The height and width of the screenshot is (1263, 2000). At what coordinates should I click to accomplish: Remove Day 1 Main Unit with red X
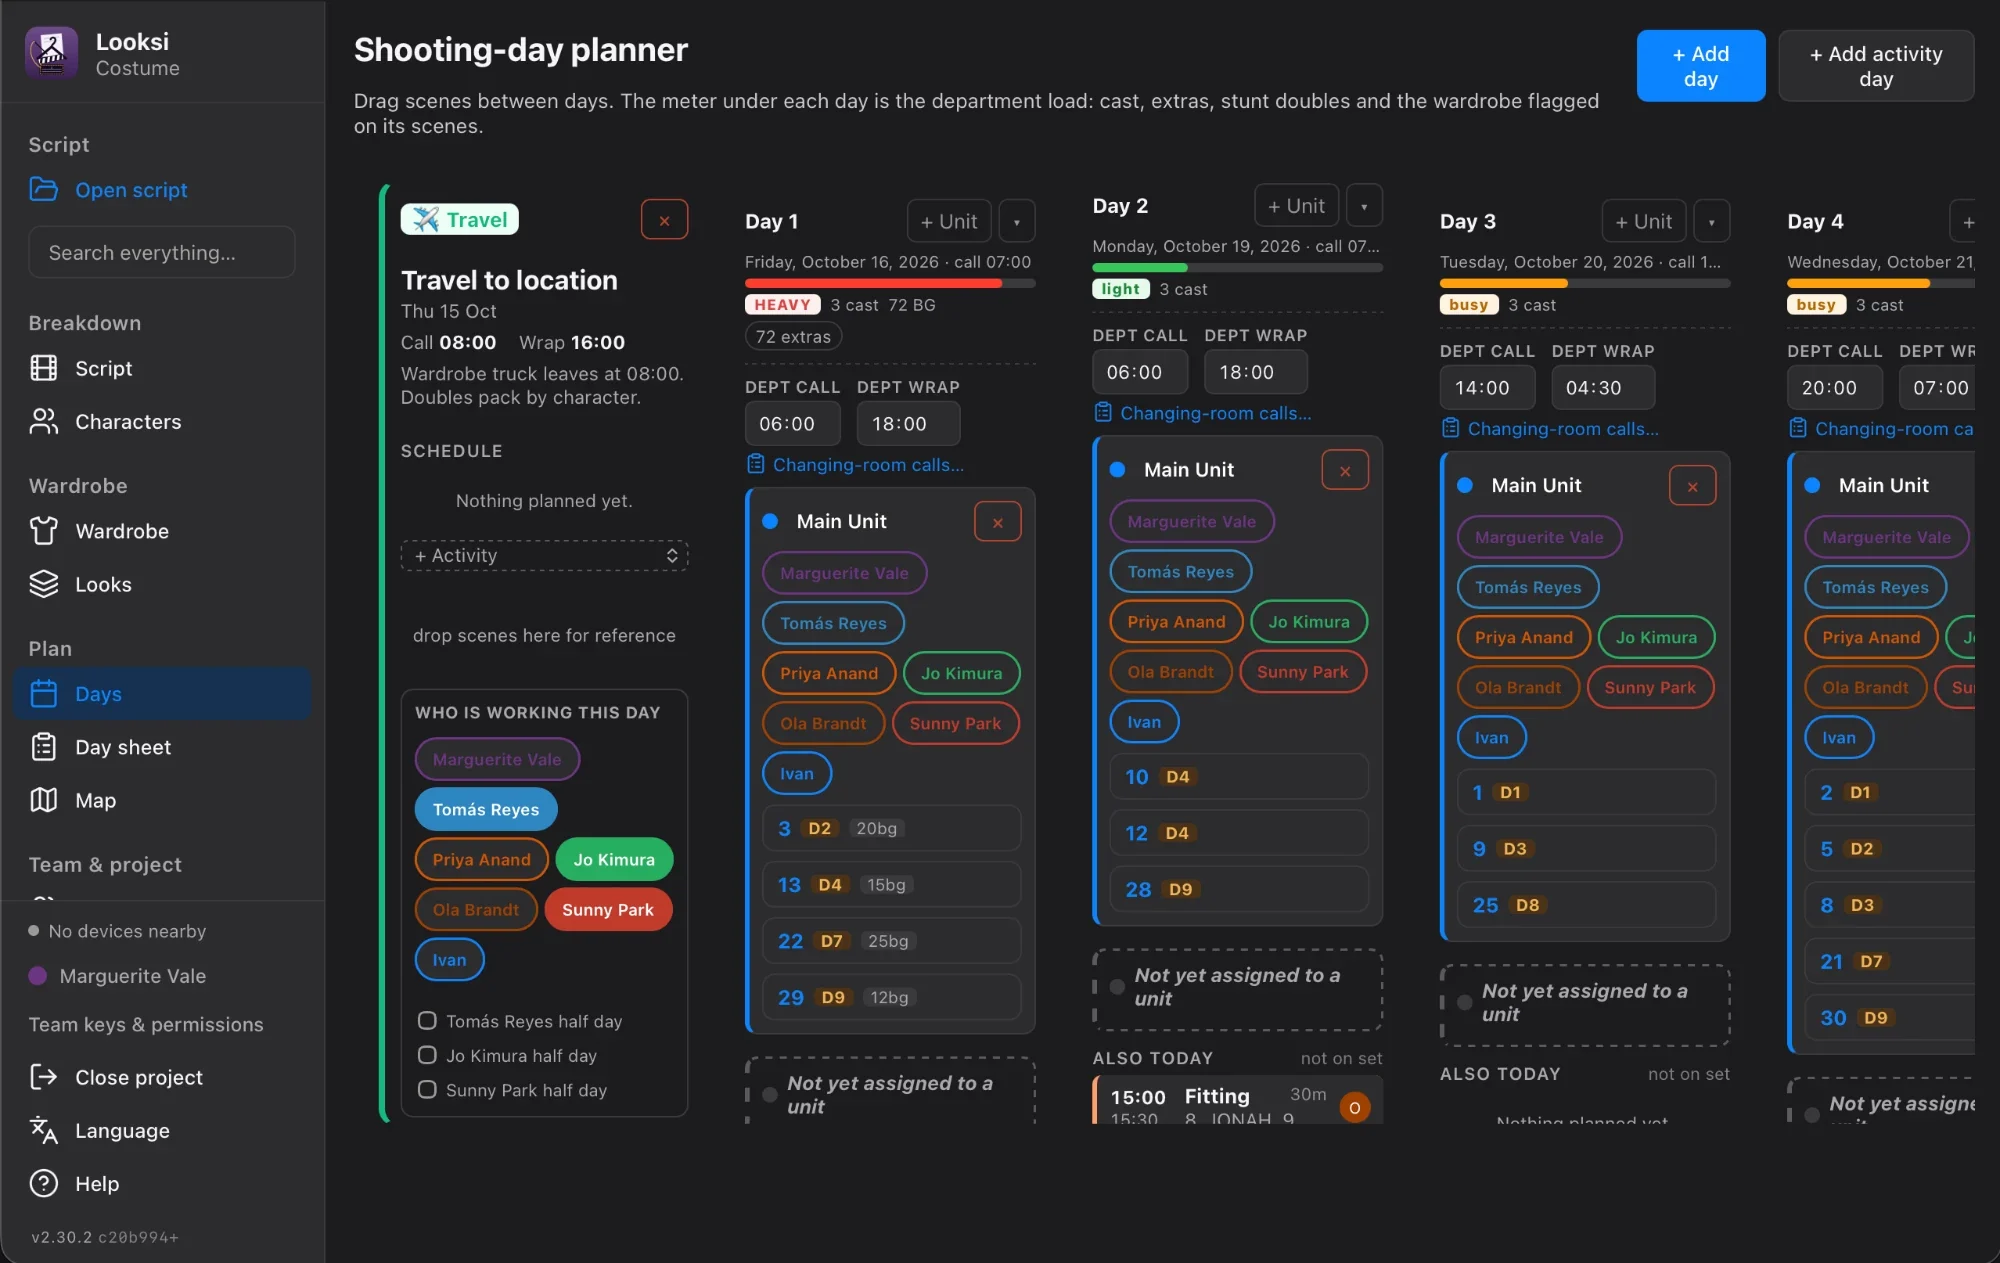[997, 522]
